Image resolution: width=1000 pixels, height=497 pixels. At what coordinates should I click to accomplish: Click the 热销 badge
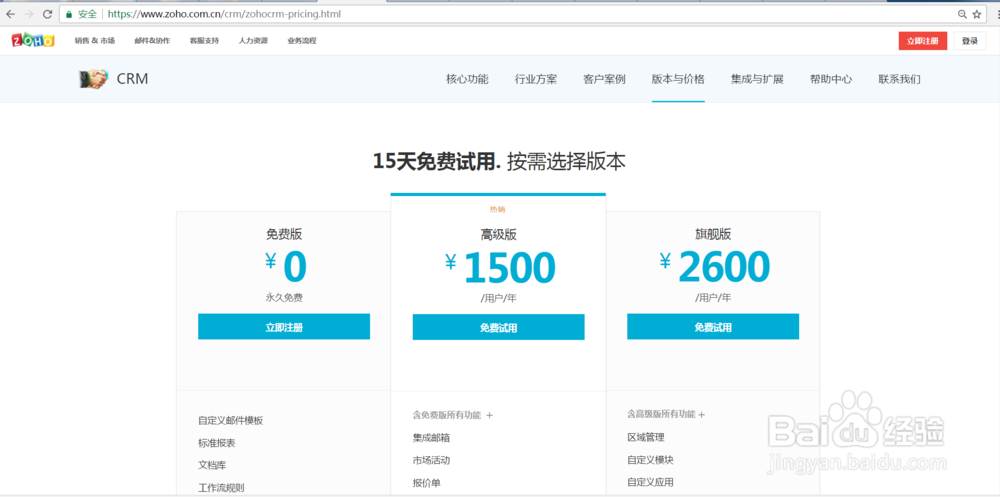[x=498, y=209]
